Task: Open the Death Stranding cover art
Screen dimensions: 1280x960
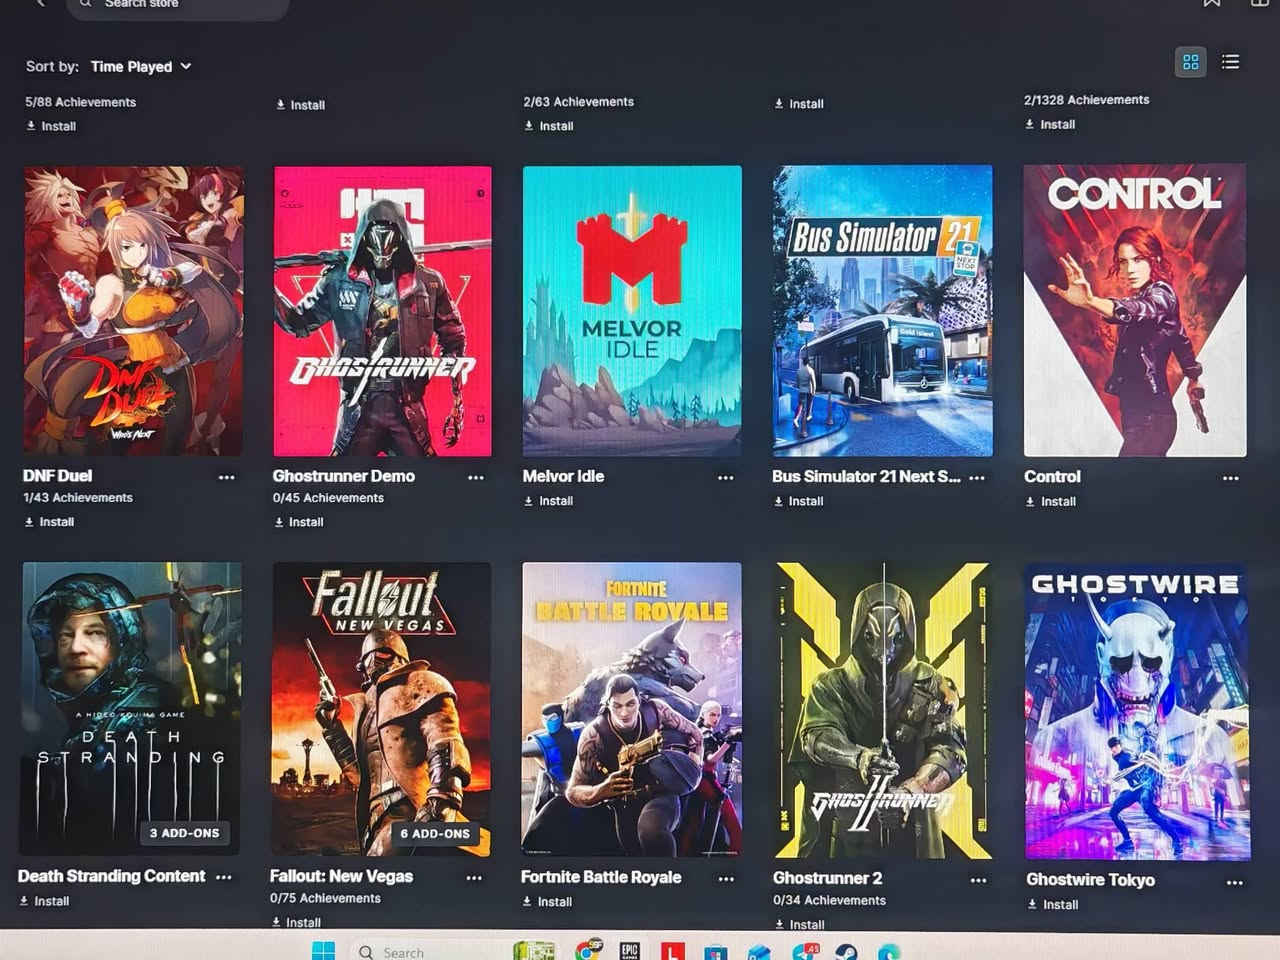Action: 130,708
